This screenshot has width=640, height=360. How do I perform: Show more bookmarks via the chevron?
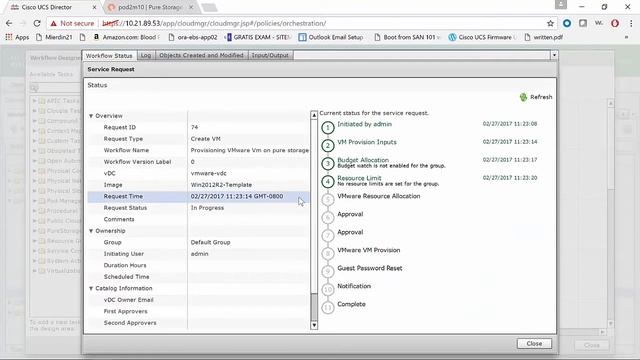(626, 37)
